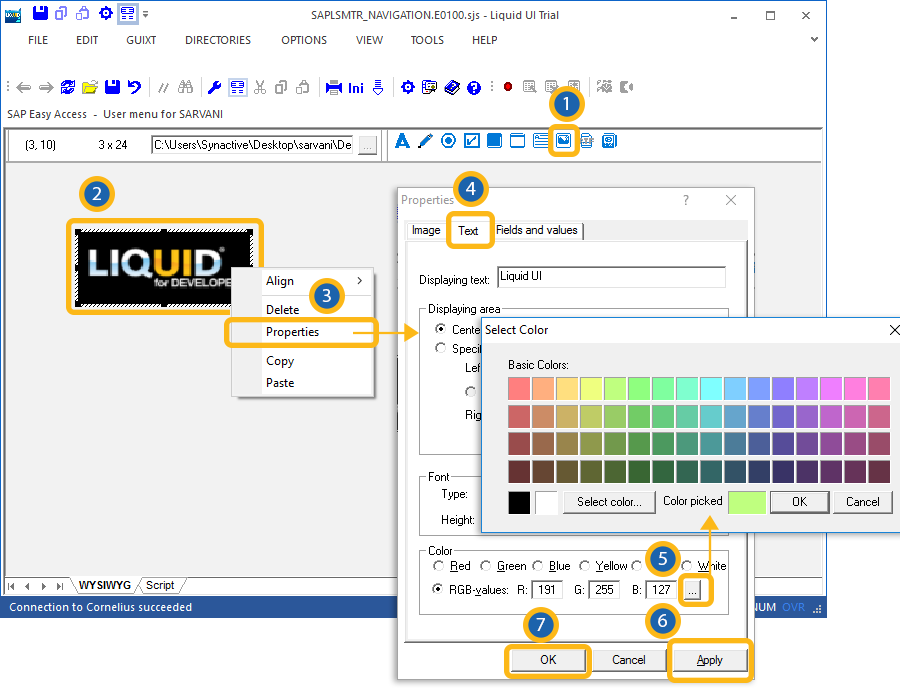Switch to the Text tab in Properties
This screenshot has height=700, width=900.
468,231
